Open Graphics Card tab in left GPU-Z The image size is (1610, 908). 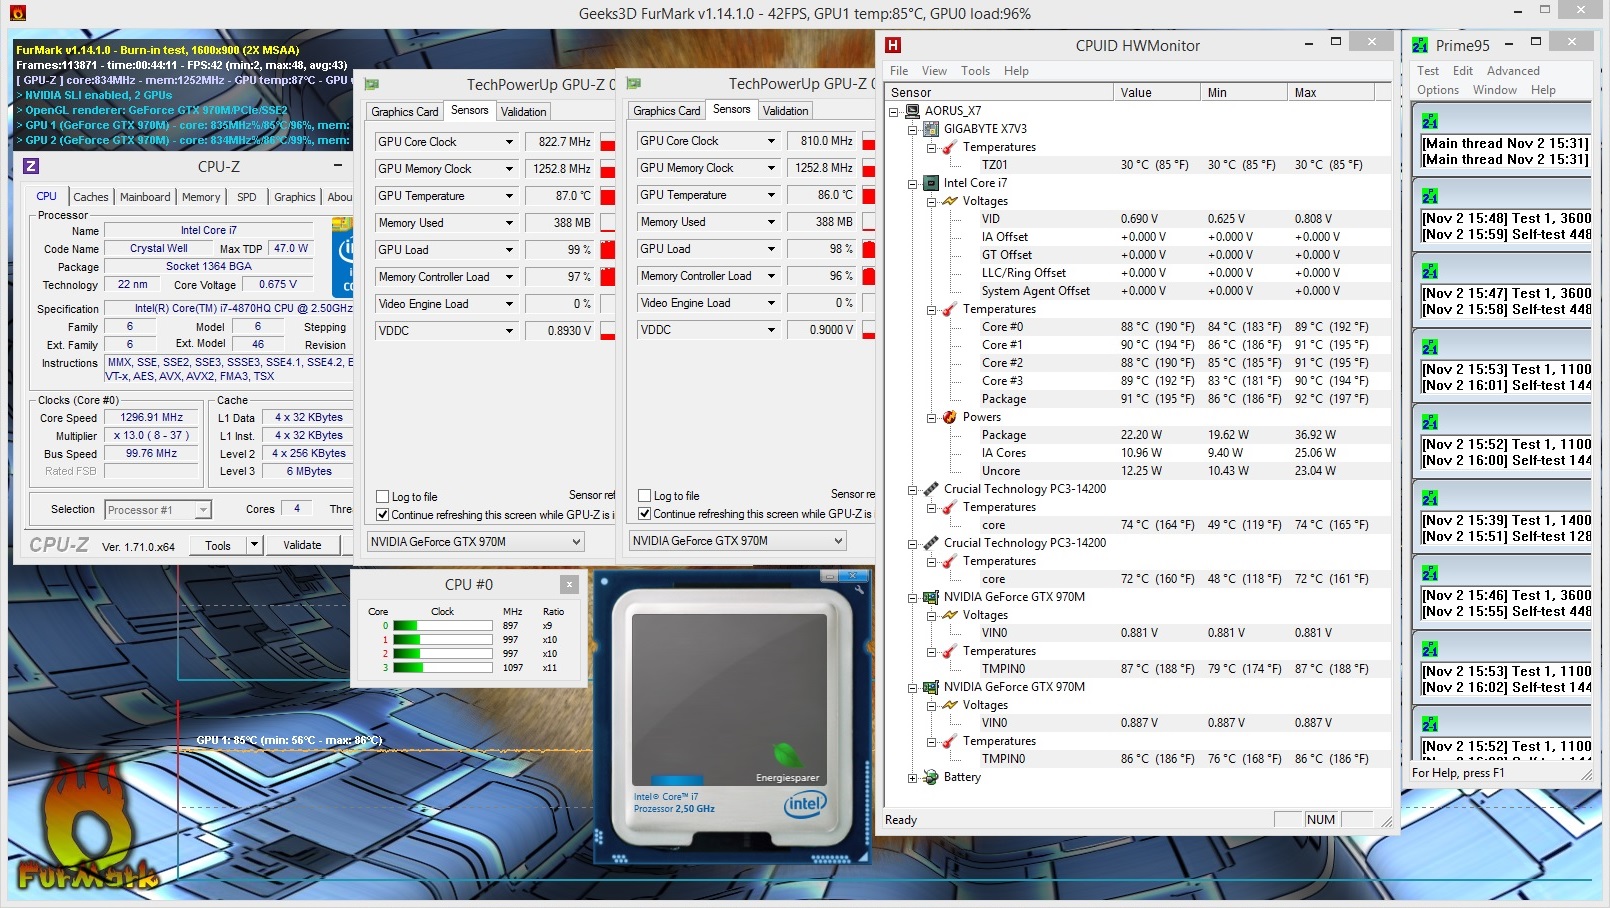tap(405, 112)
